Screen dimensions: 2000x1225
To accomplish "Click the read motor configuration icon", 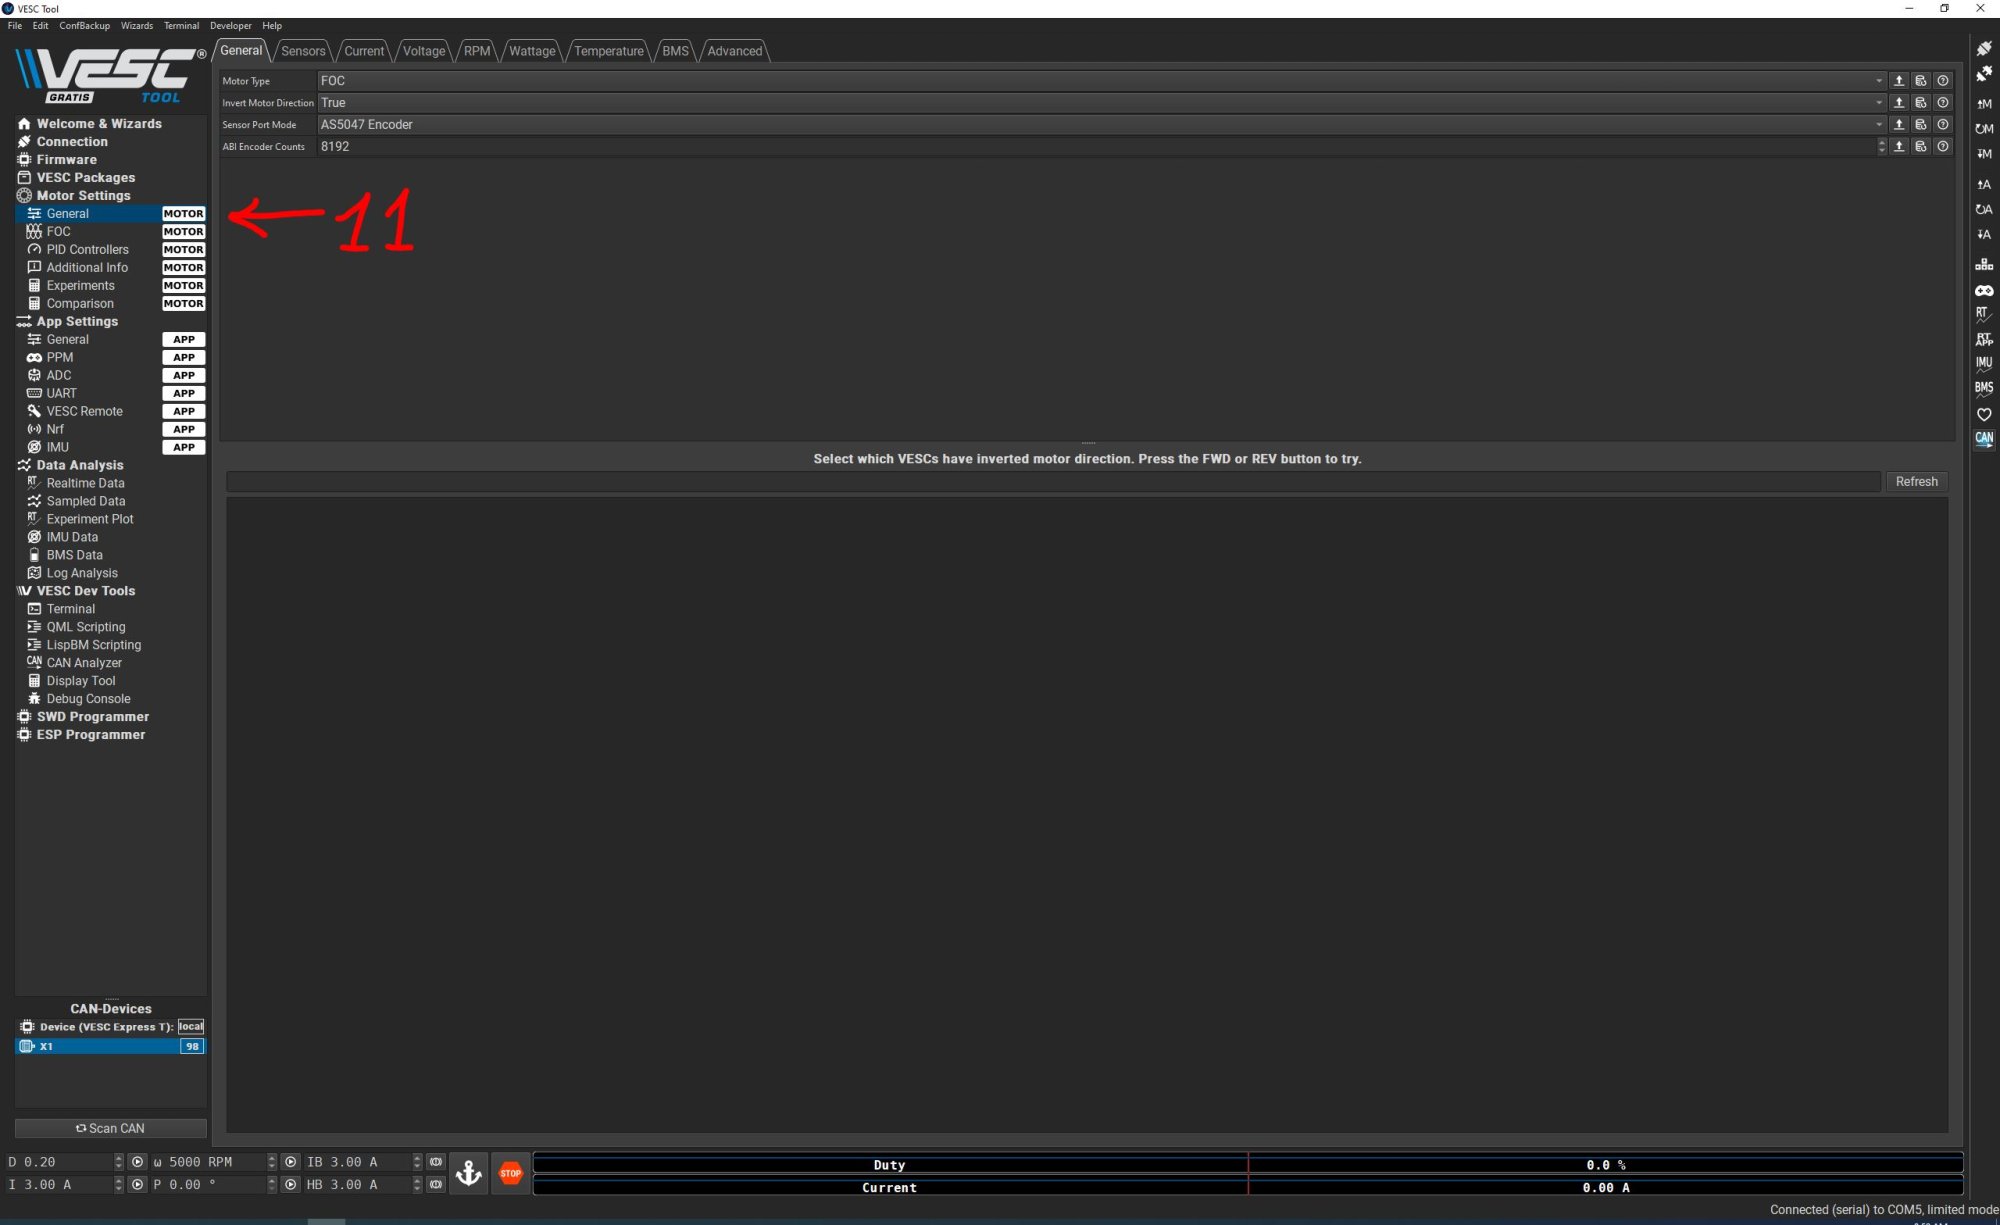I will [x=1984, y=104].
